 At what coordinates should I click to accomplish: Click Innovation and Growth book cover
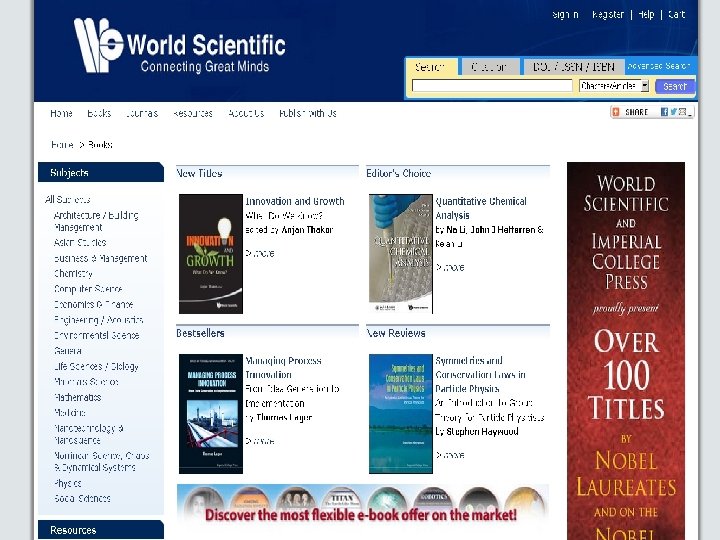pos(211,254)
